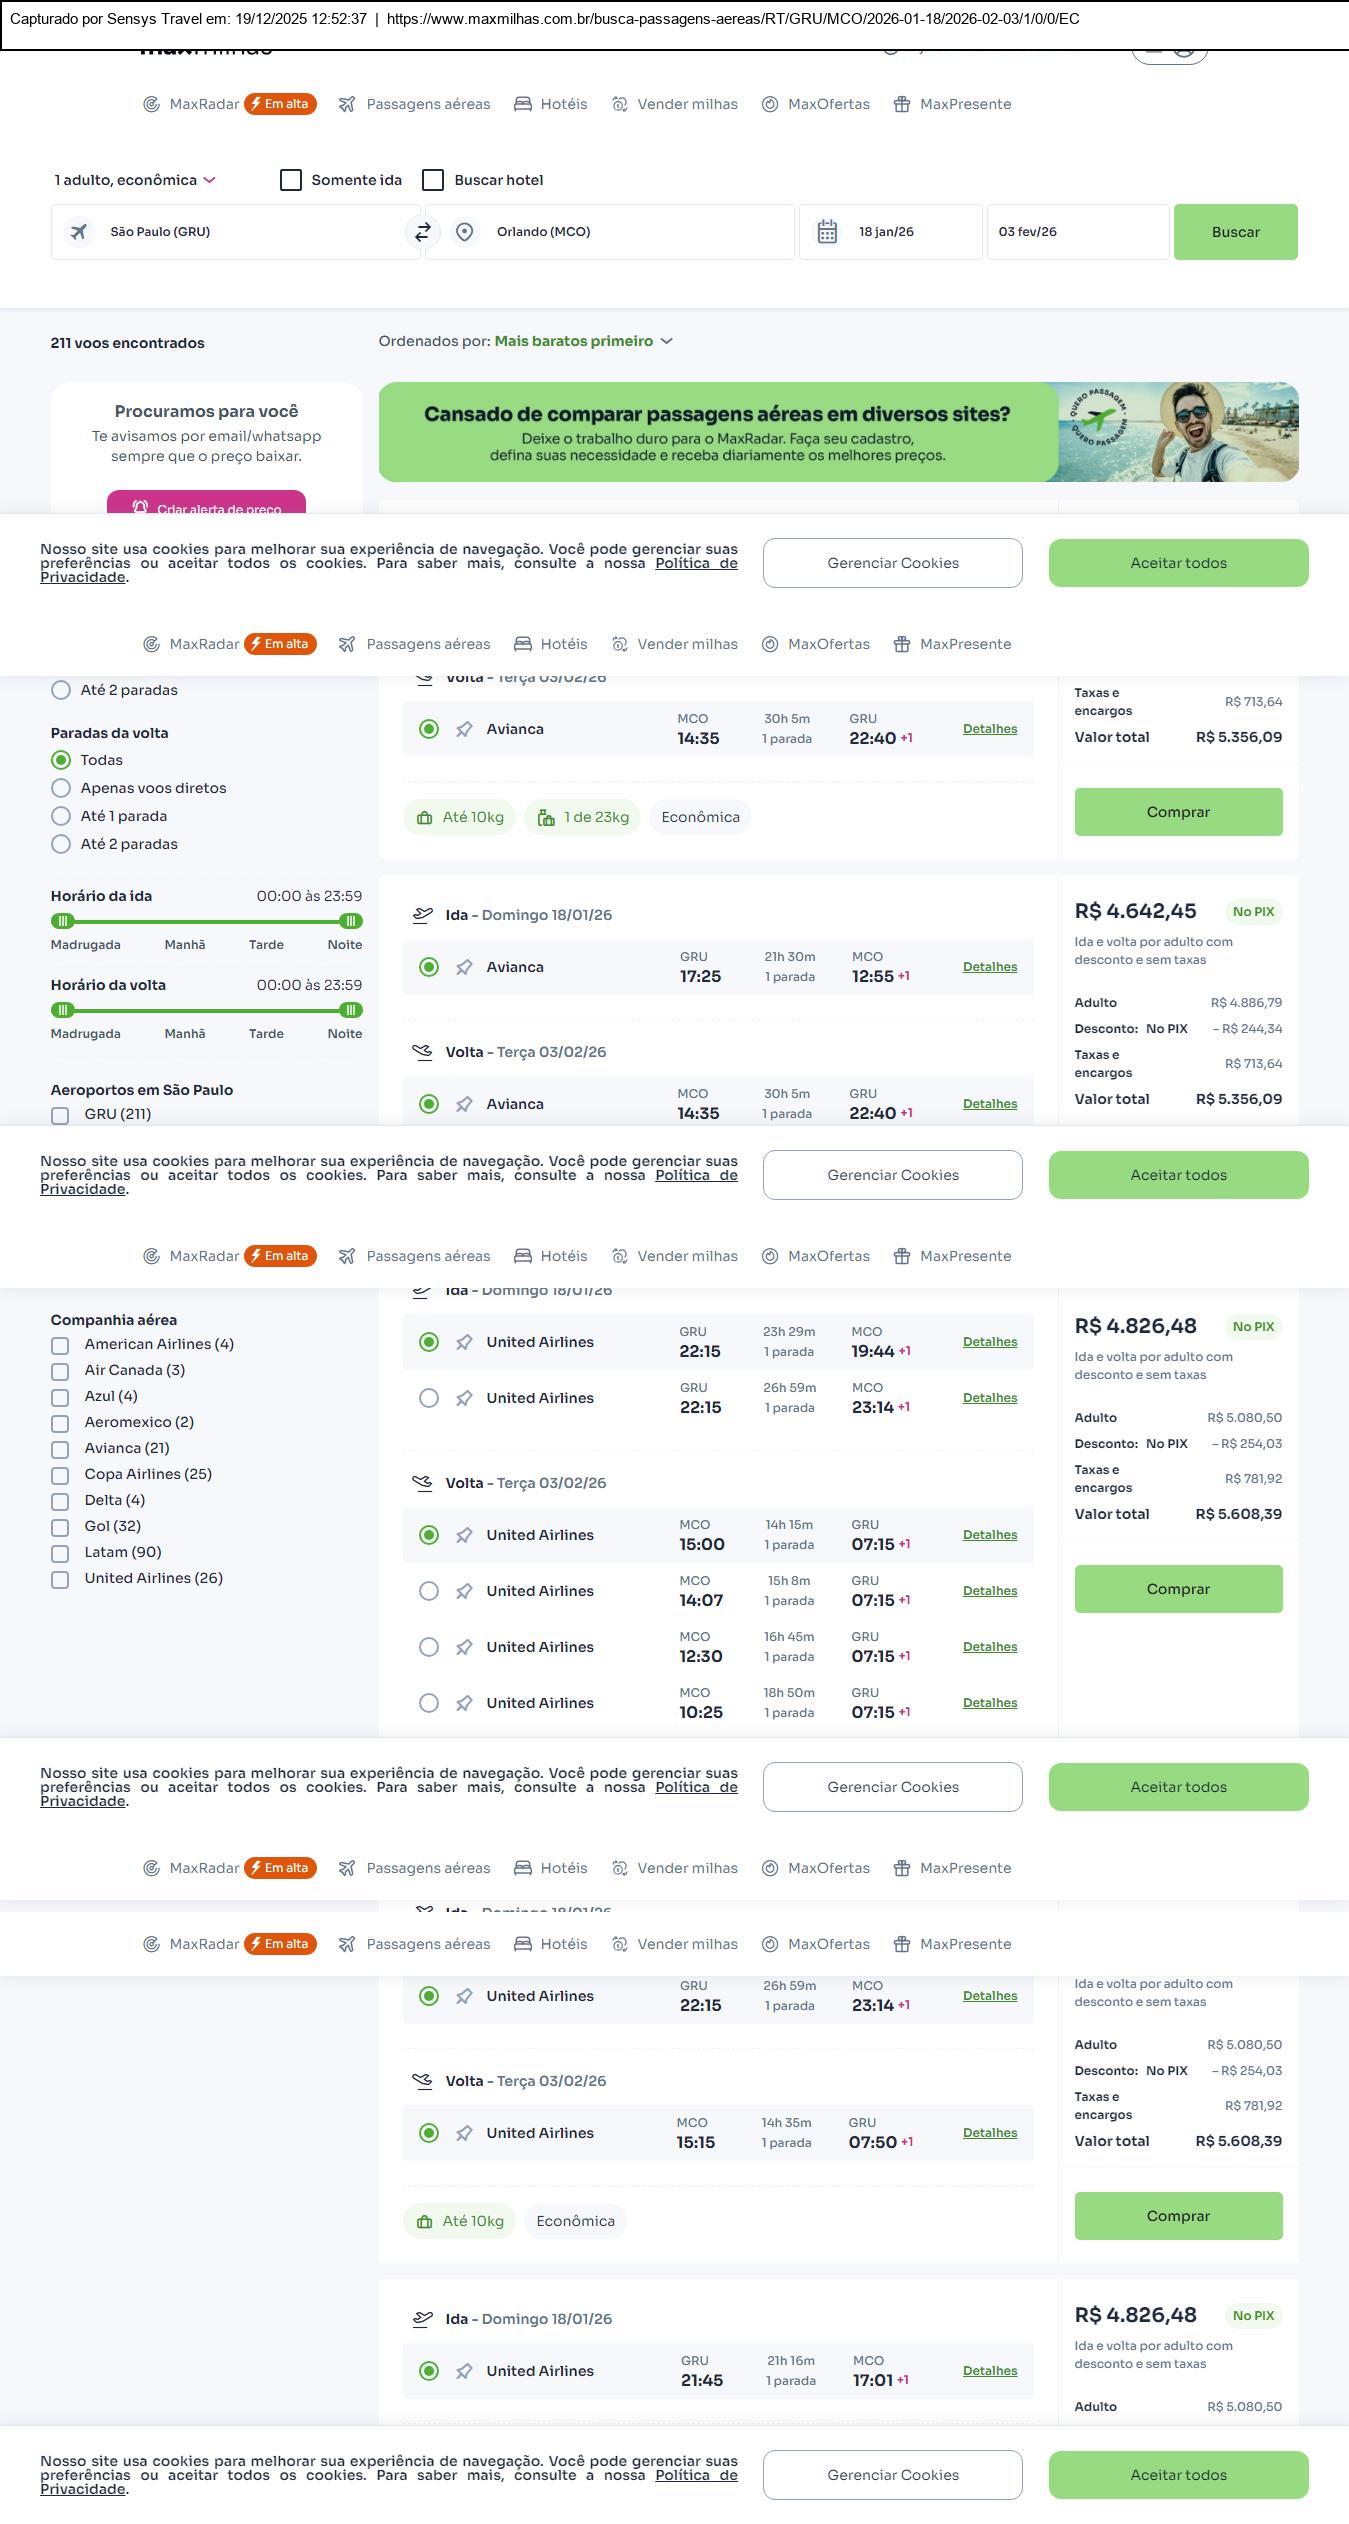
Task: Click the suitcase icon on 1 de 23kg
Action: [x=546, y=818]
